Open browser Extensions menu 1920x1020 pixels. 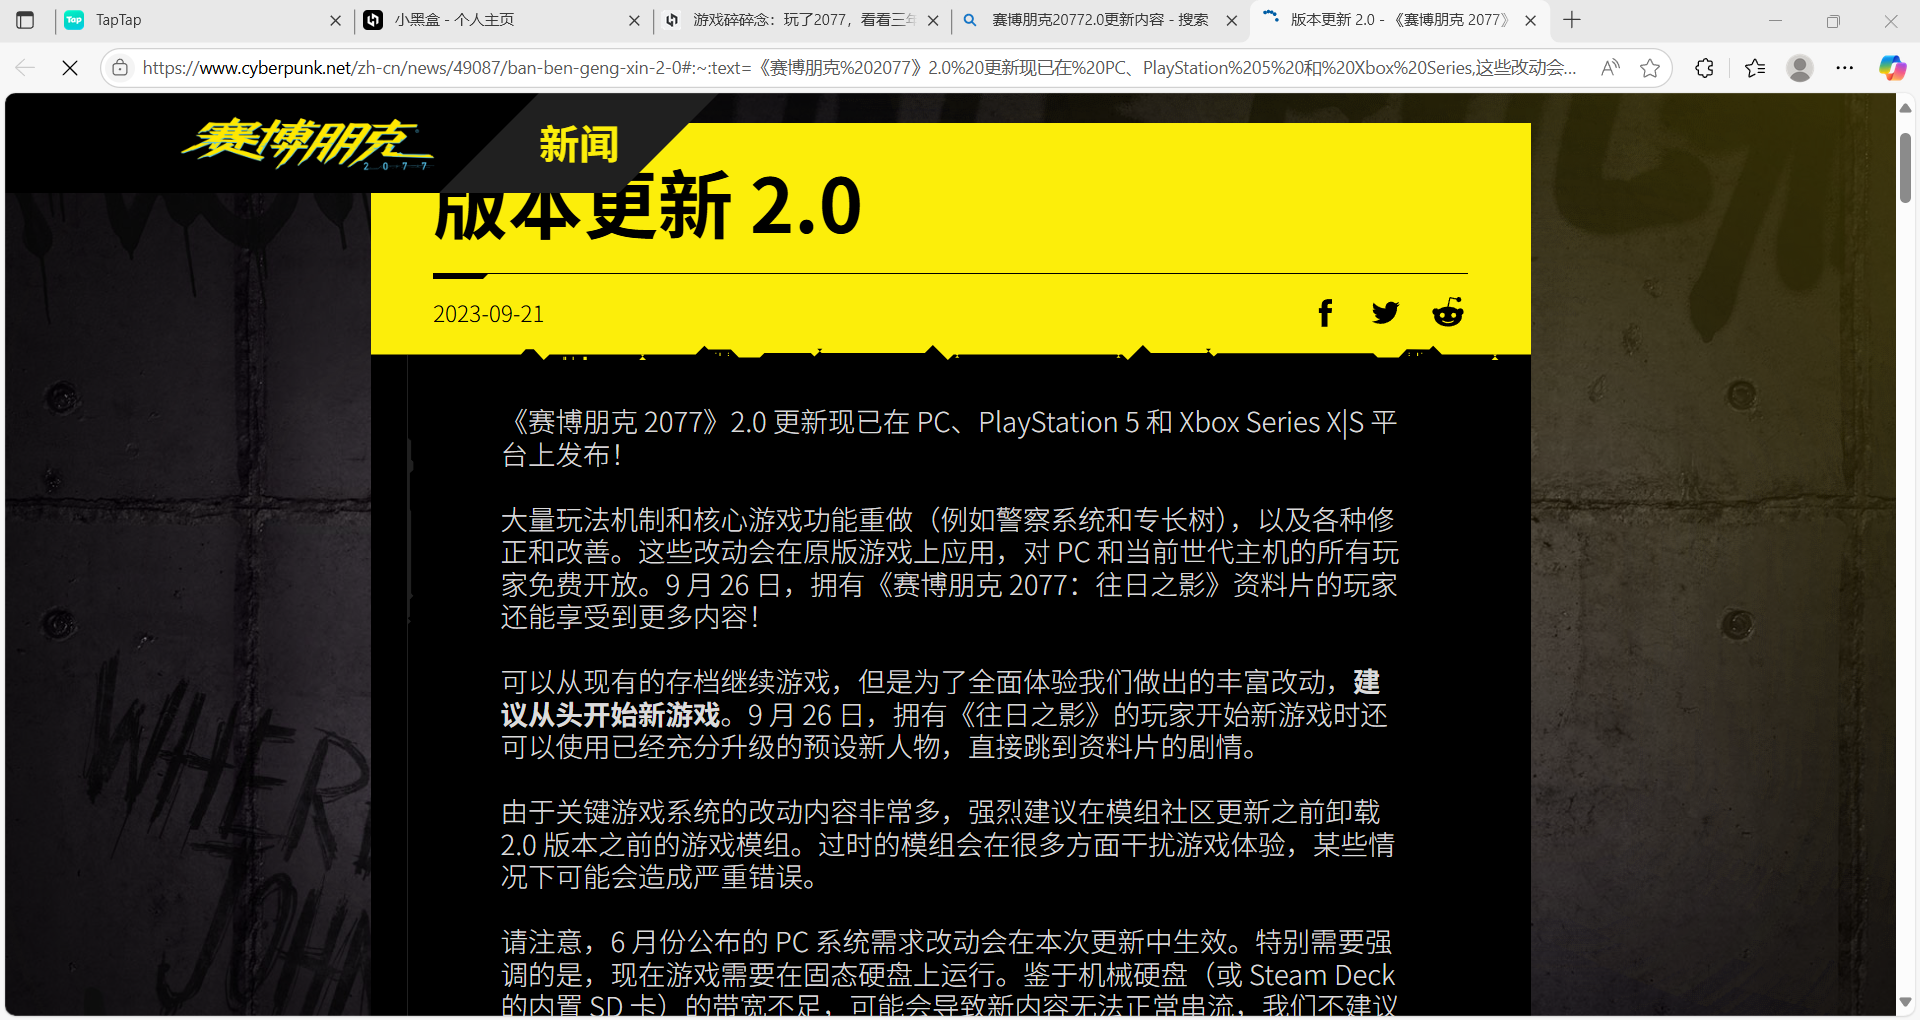pos(1705,68)
